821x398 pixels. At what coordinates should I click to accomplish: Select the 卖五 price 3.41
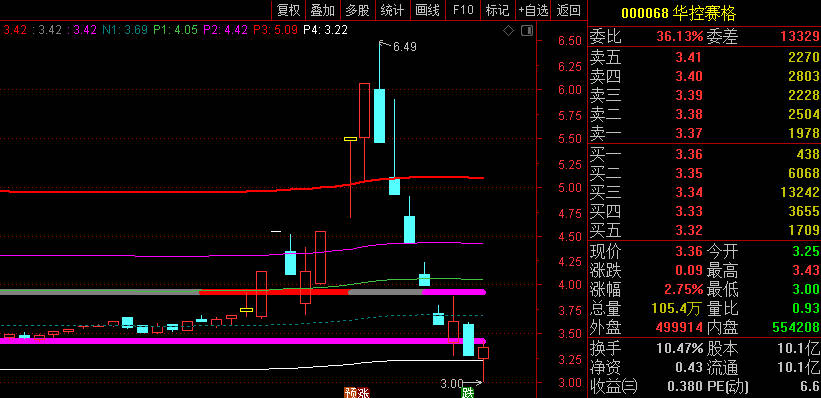689,57
